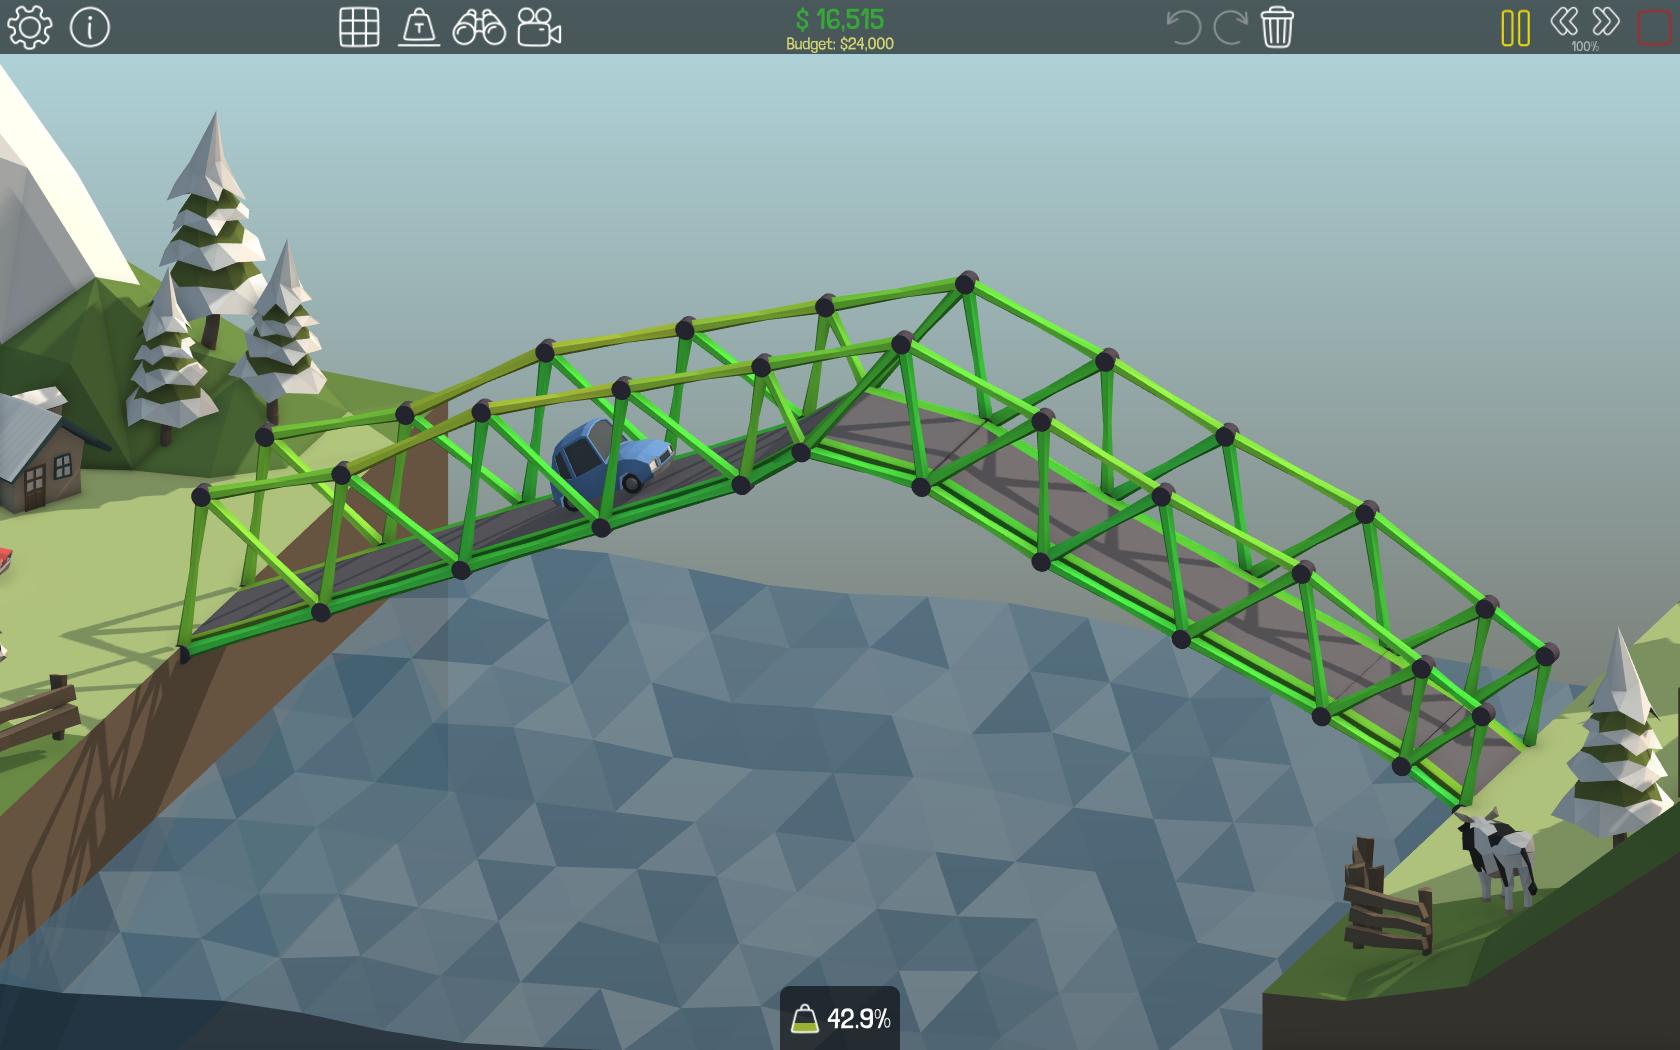Slow down simulation with left chevrons
Image resolution: width=1680 pixels, height=1050 pixels.
coord(1563,21)
